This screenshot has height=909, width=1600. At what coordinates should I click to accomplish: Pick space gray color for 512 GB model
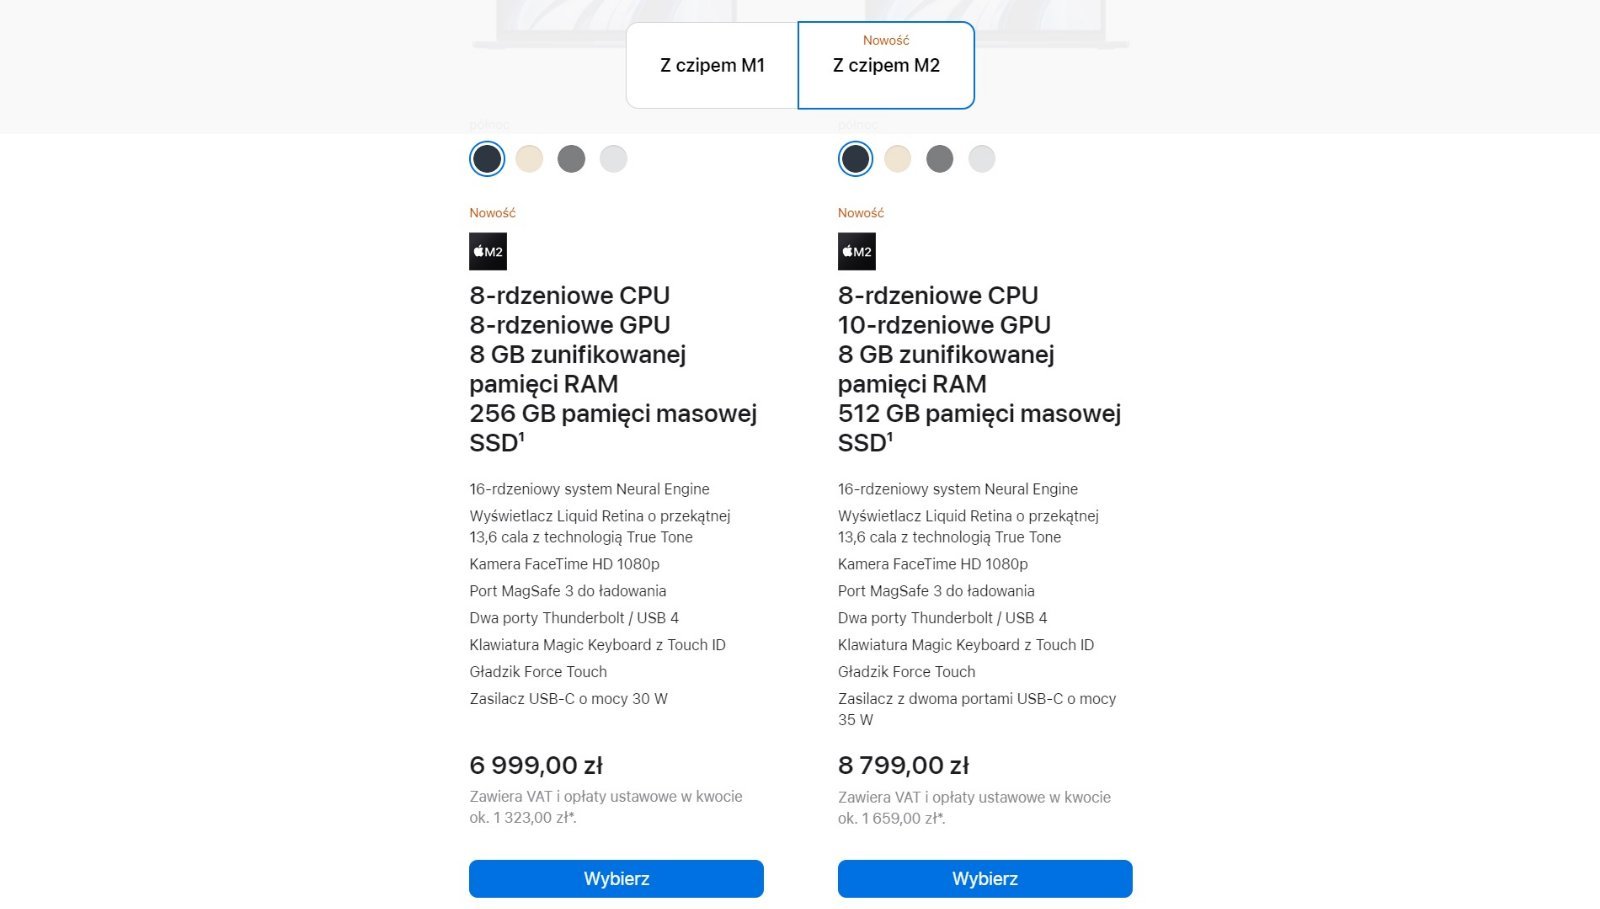939,159
